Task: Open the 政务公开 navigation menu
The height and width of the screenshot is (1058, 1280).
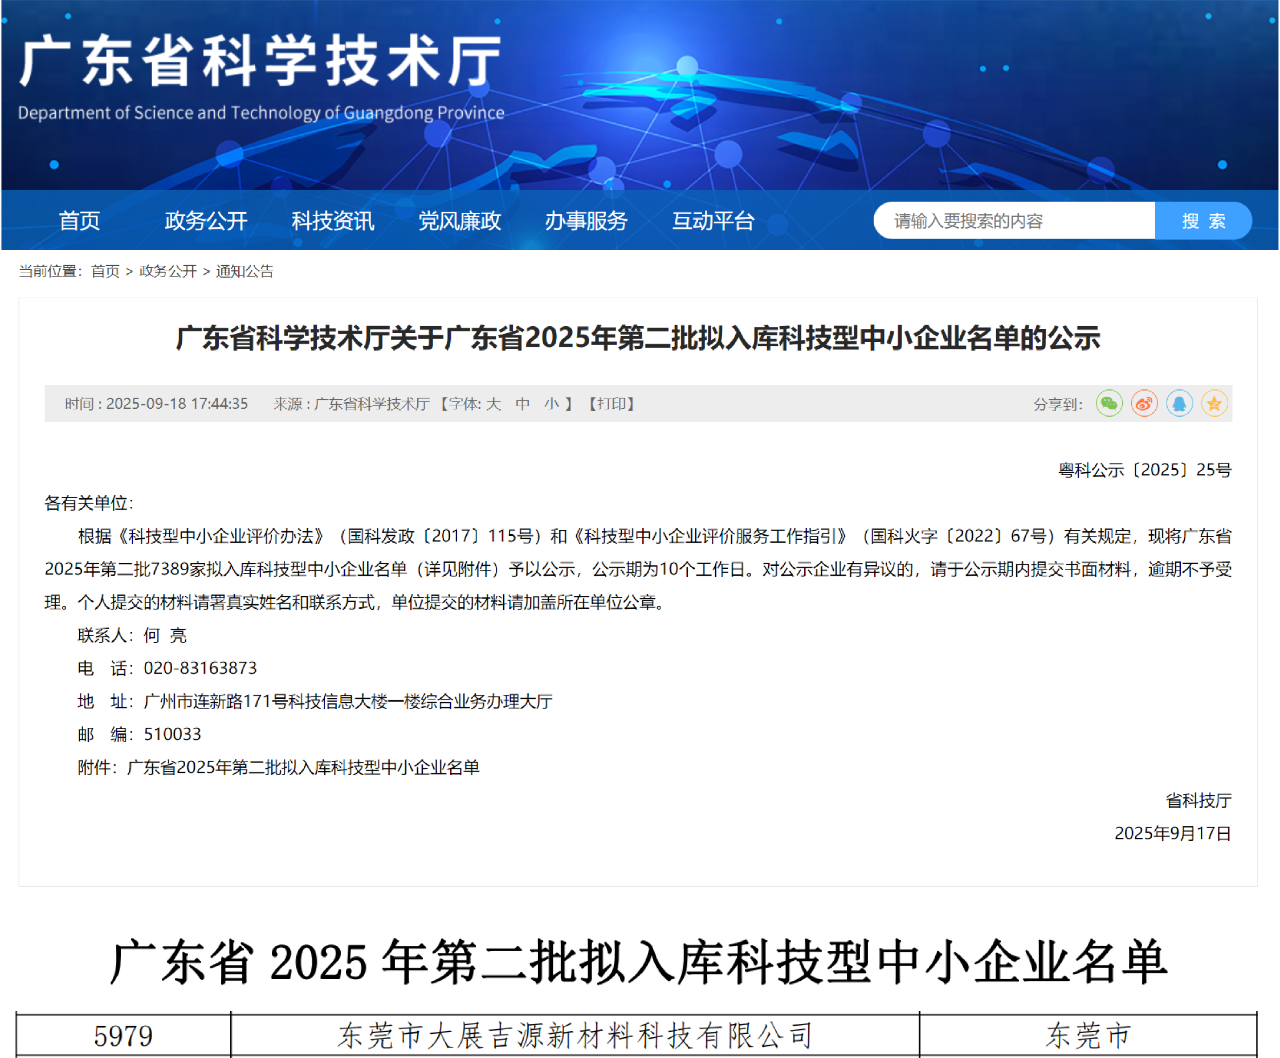Action: (206, 221)
